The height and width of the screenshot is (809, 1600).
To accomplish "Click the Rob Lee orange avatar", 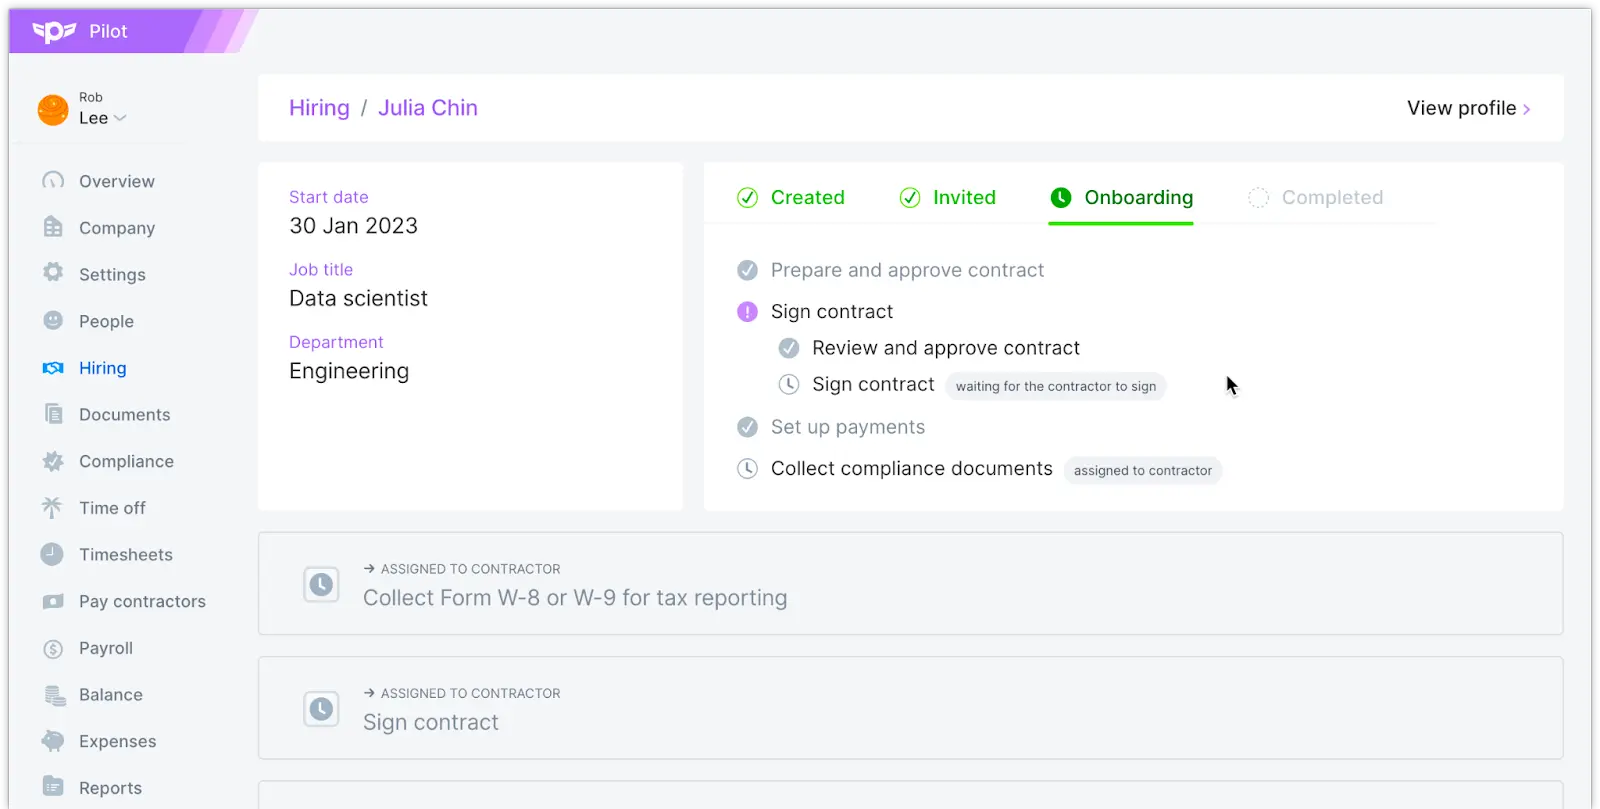I will point(53,109).
